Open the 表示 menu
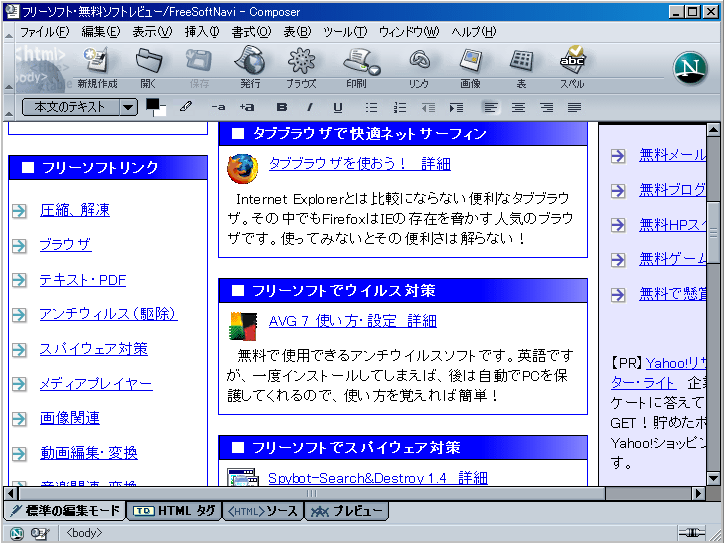Viewport: 724px width, 543px height. (152, 32)
